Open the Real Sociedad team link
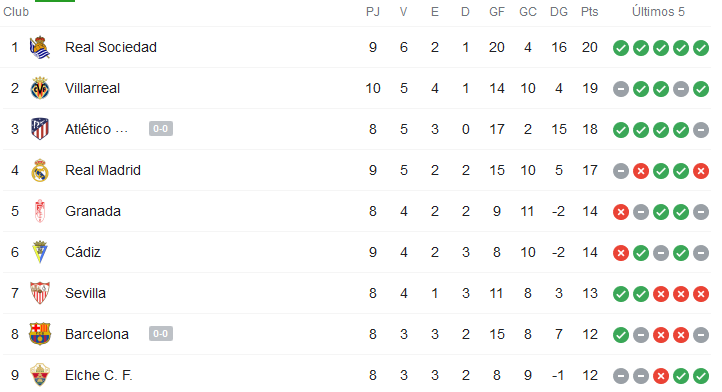 point(111,47)
